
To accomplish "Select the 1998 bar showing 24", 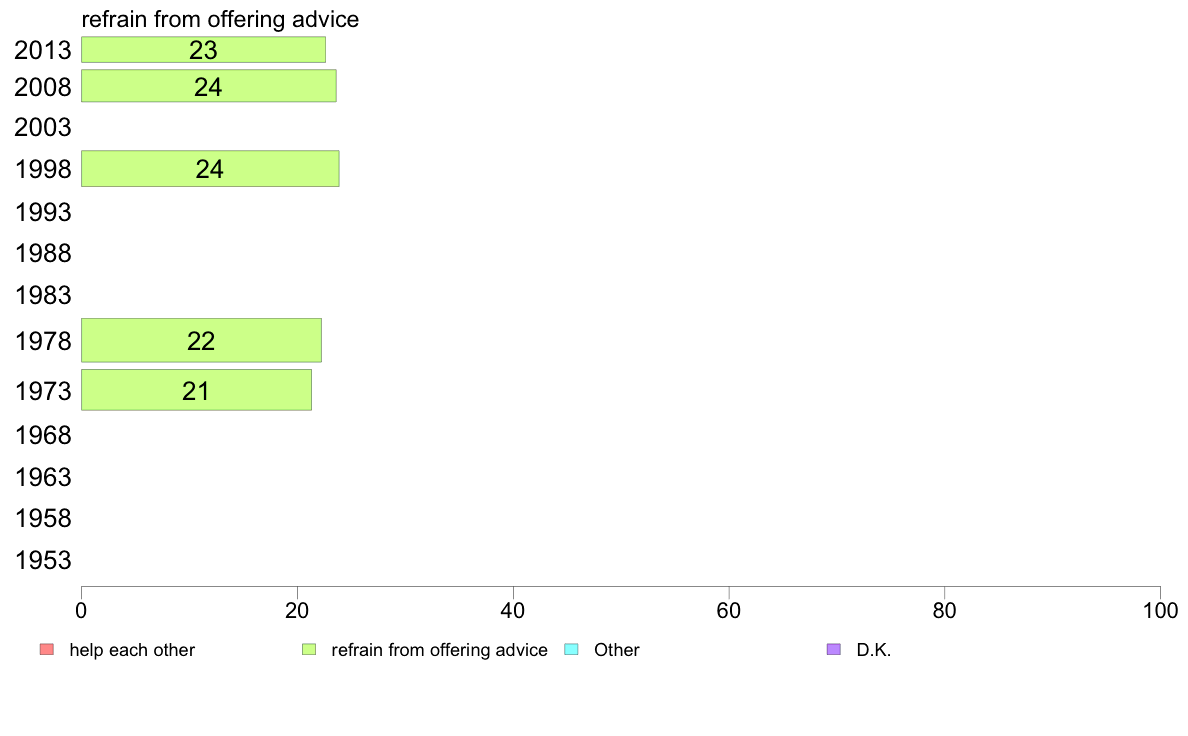I will pyautogui.click(x=211, y=168).
